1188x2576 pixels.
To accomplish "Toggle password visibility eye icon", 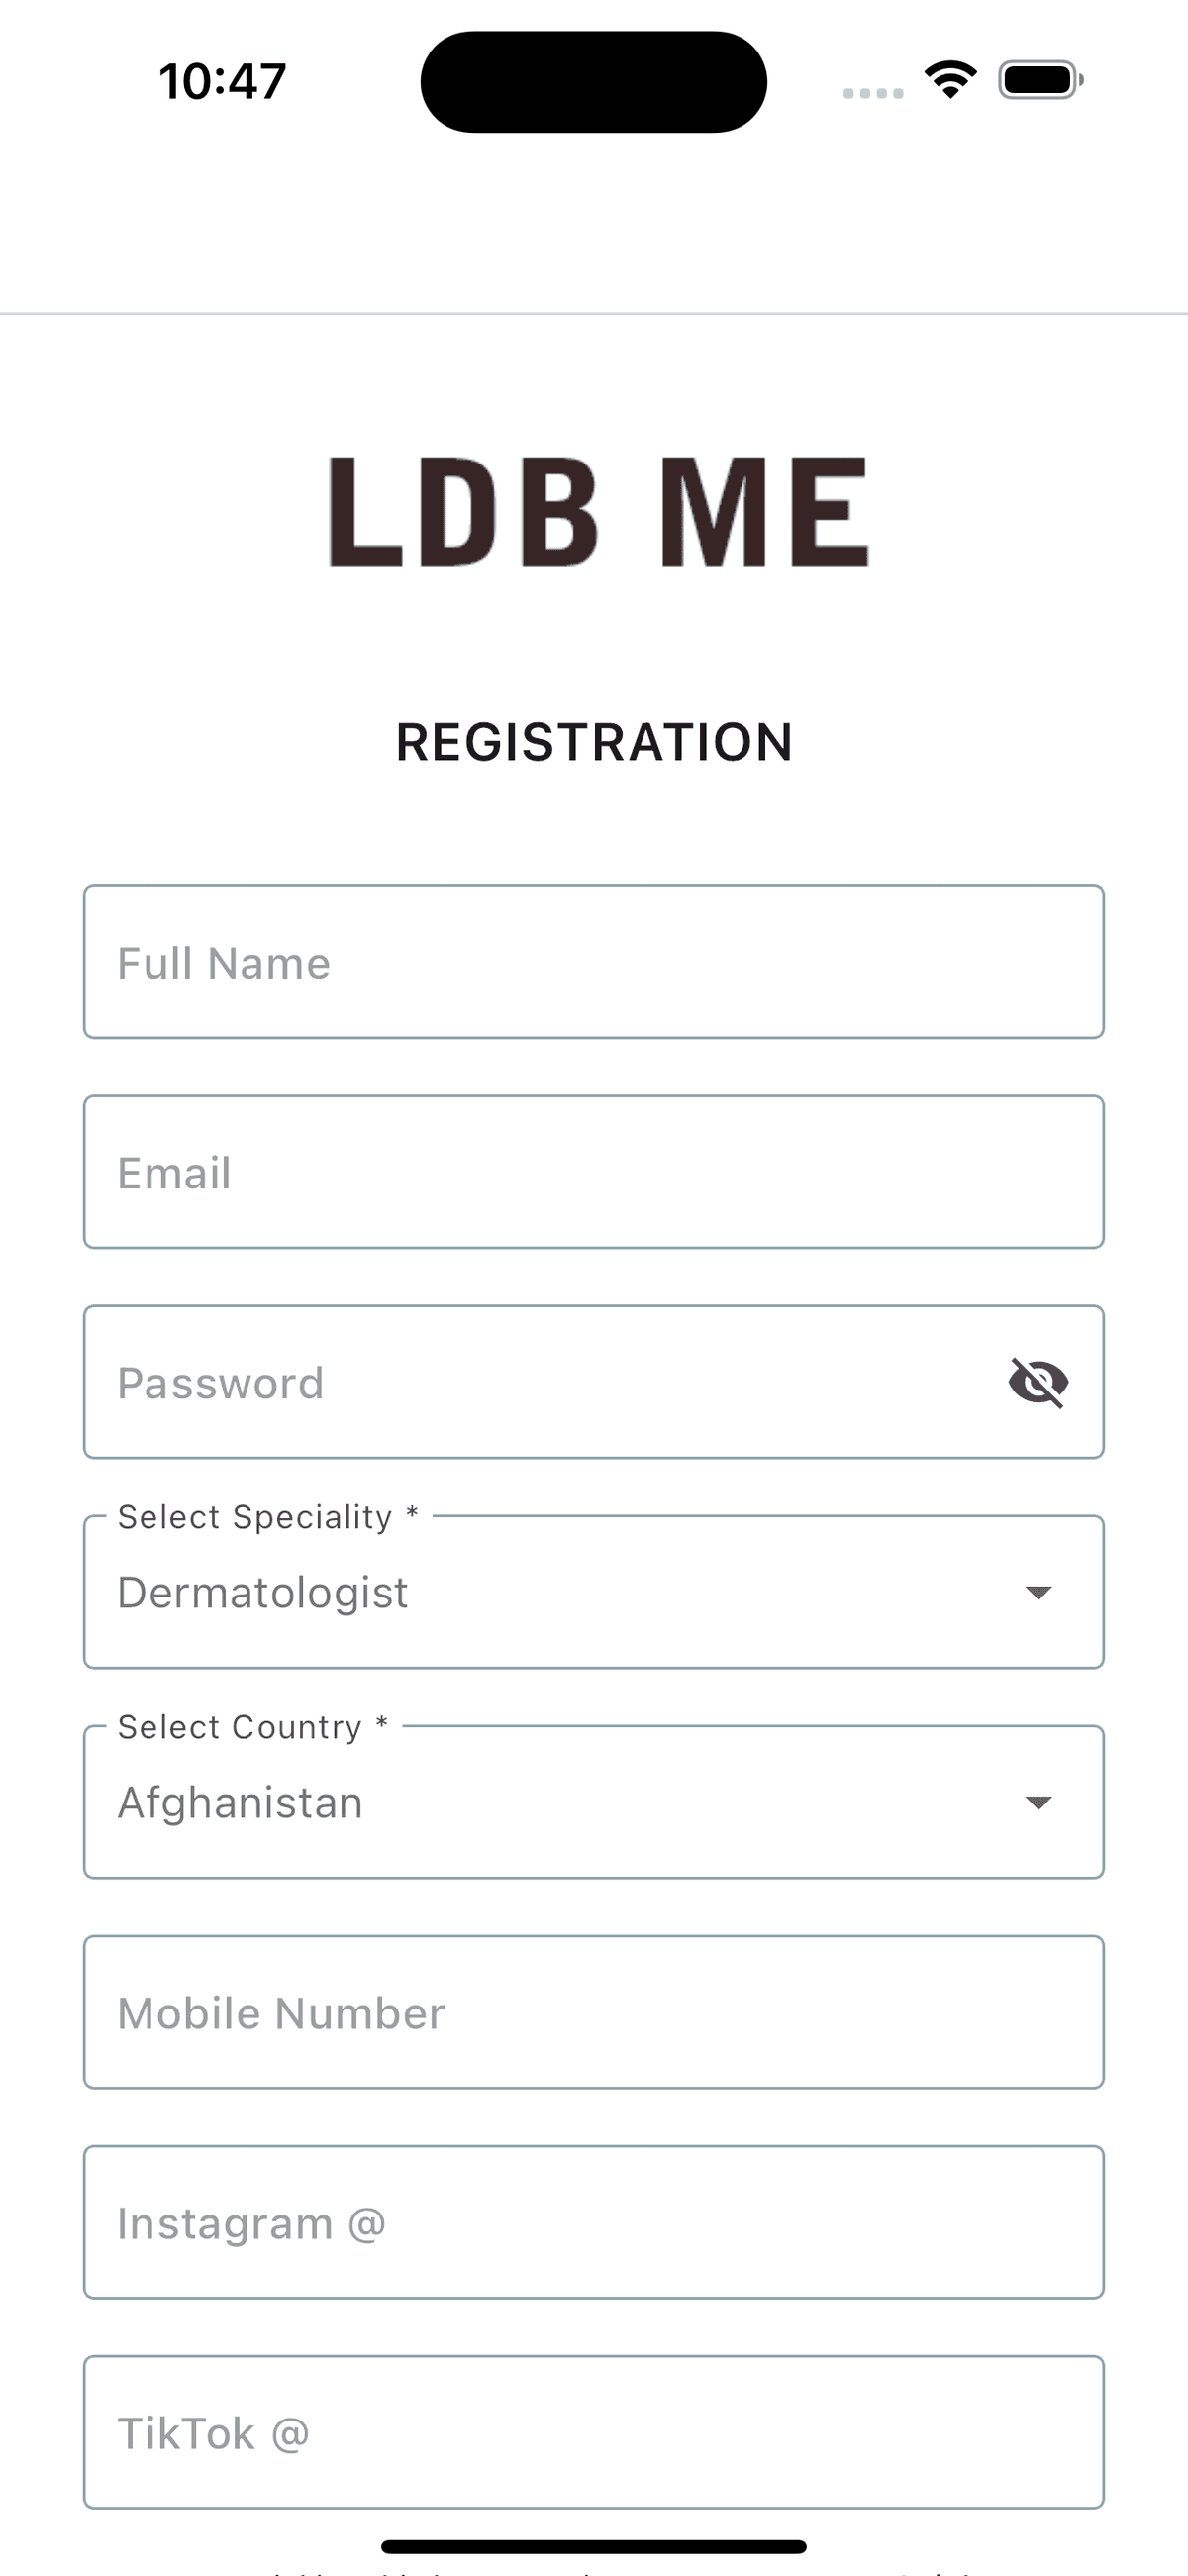I will (1038, 1383).
